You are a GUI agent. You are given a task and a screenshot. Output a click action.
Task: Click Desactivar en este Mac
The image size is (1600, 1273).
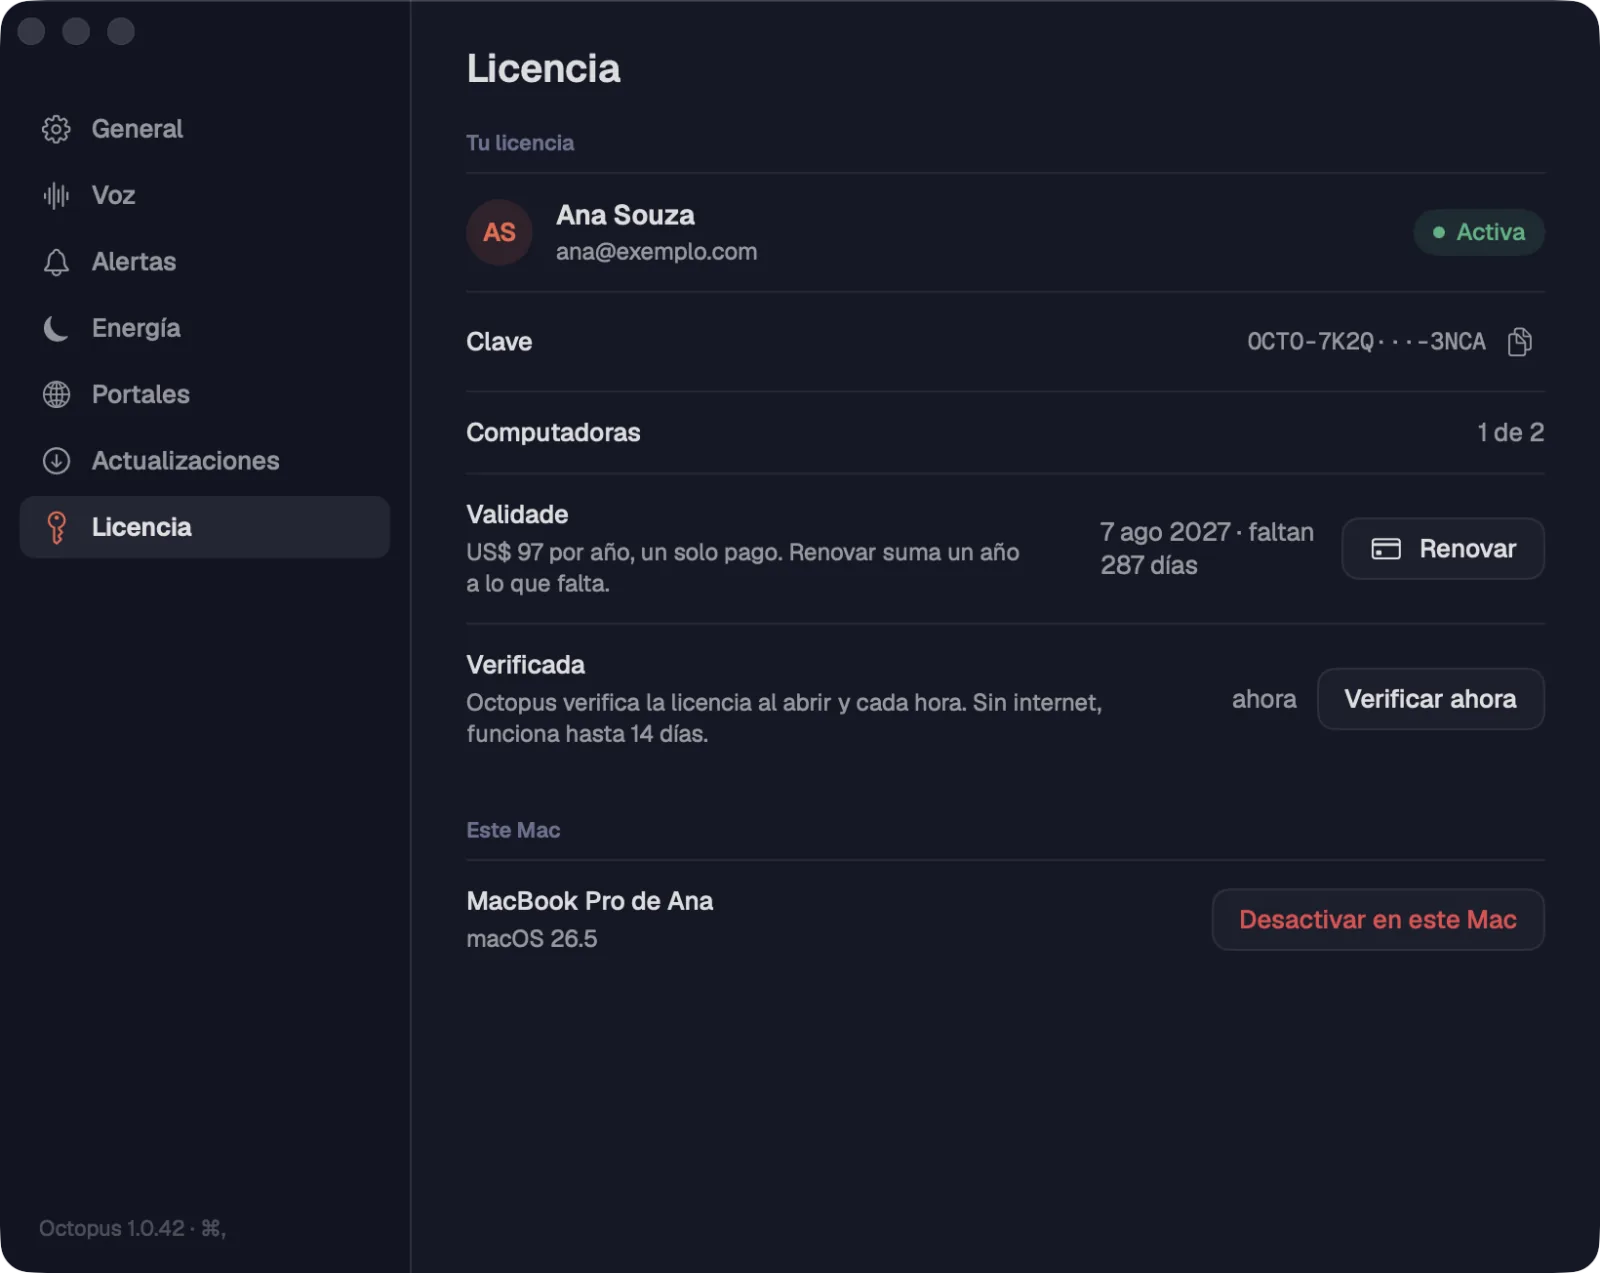click(x=1378, y=920)
